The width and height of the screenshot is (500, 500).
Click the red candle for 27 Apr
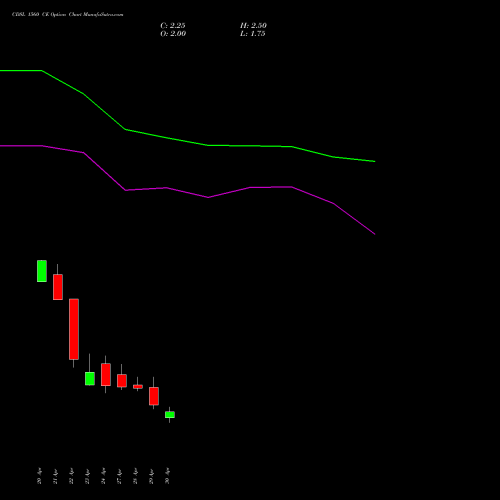pos(122,381)
